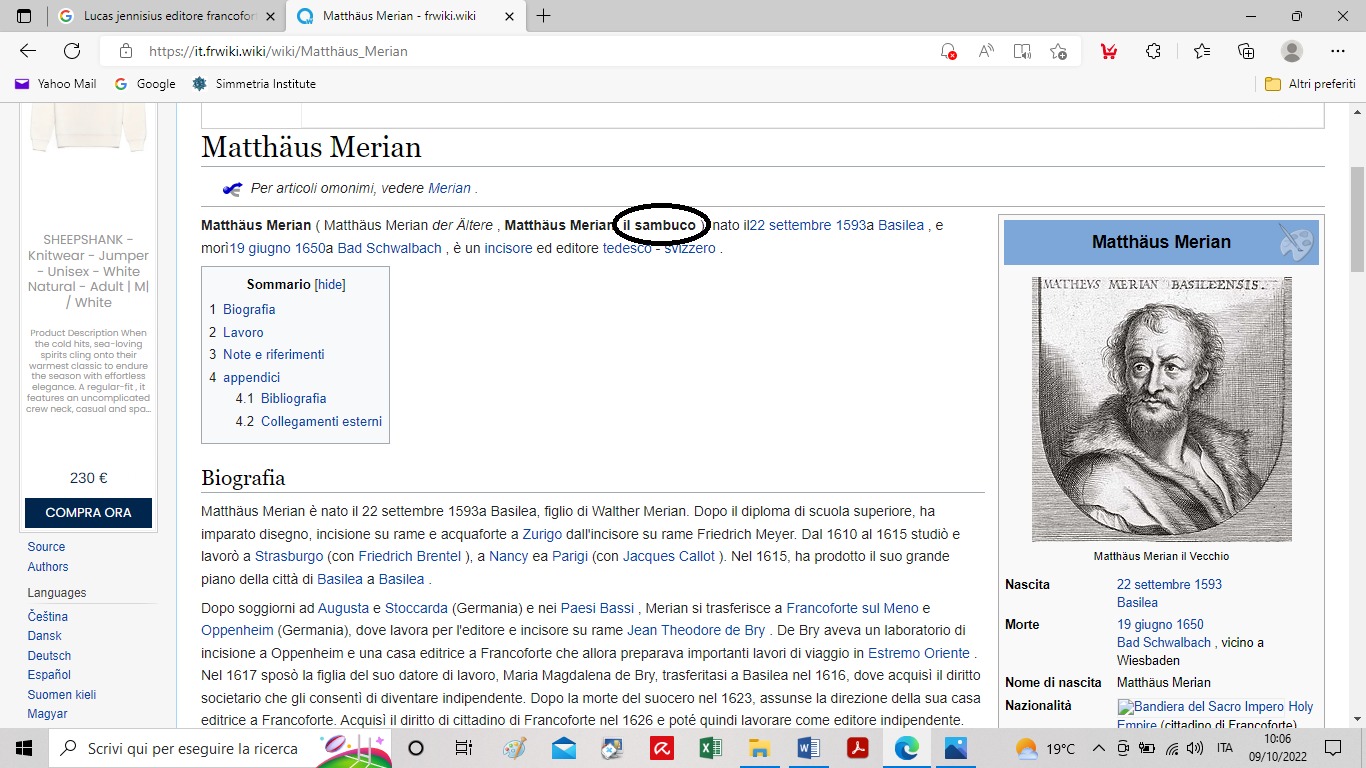Screen dimensions: 1366x768
Task: View site information lock icon
Action: pyautogui.click(x=126, y=51)
